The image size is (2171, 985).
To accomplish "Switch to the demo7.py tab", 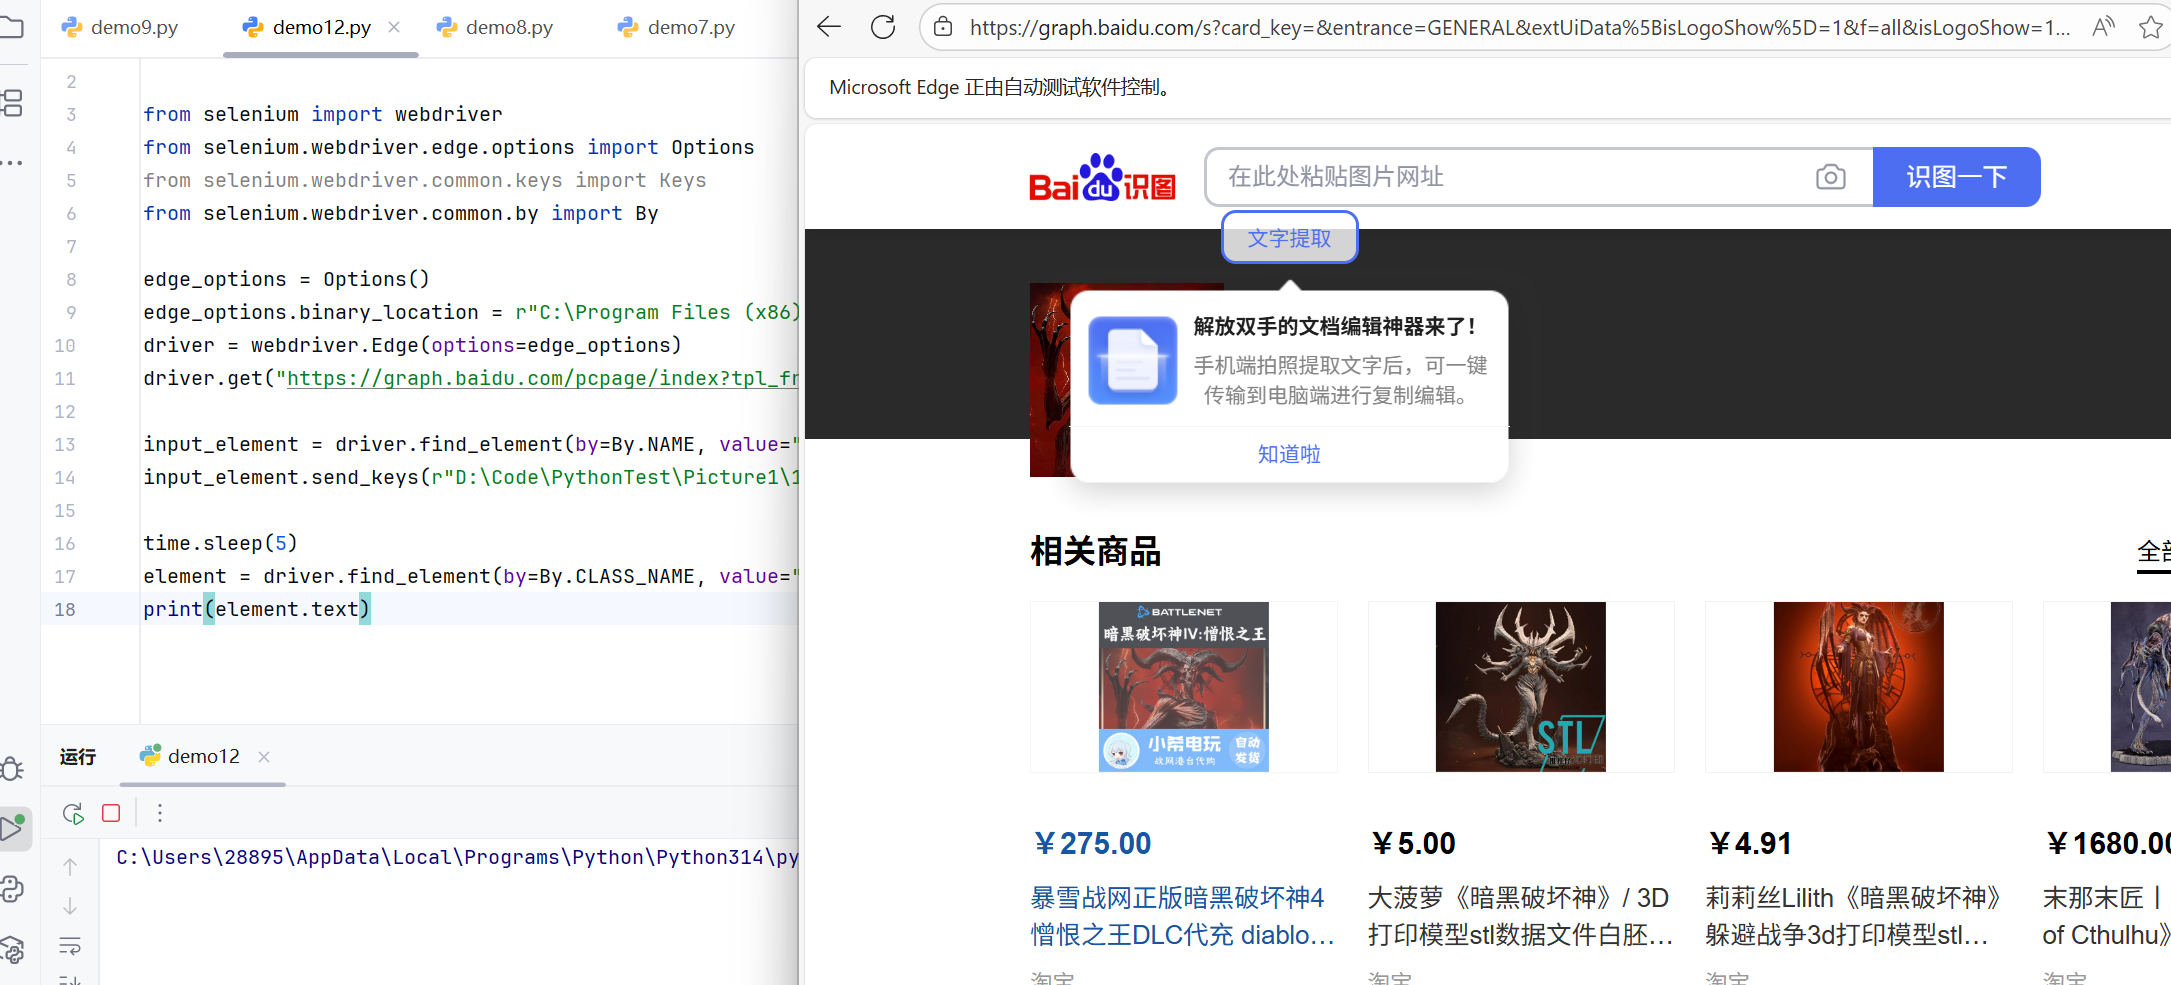I will click(x=677, y=27).
